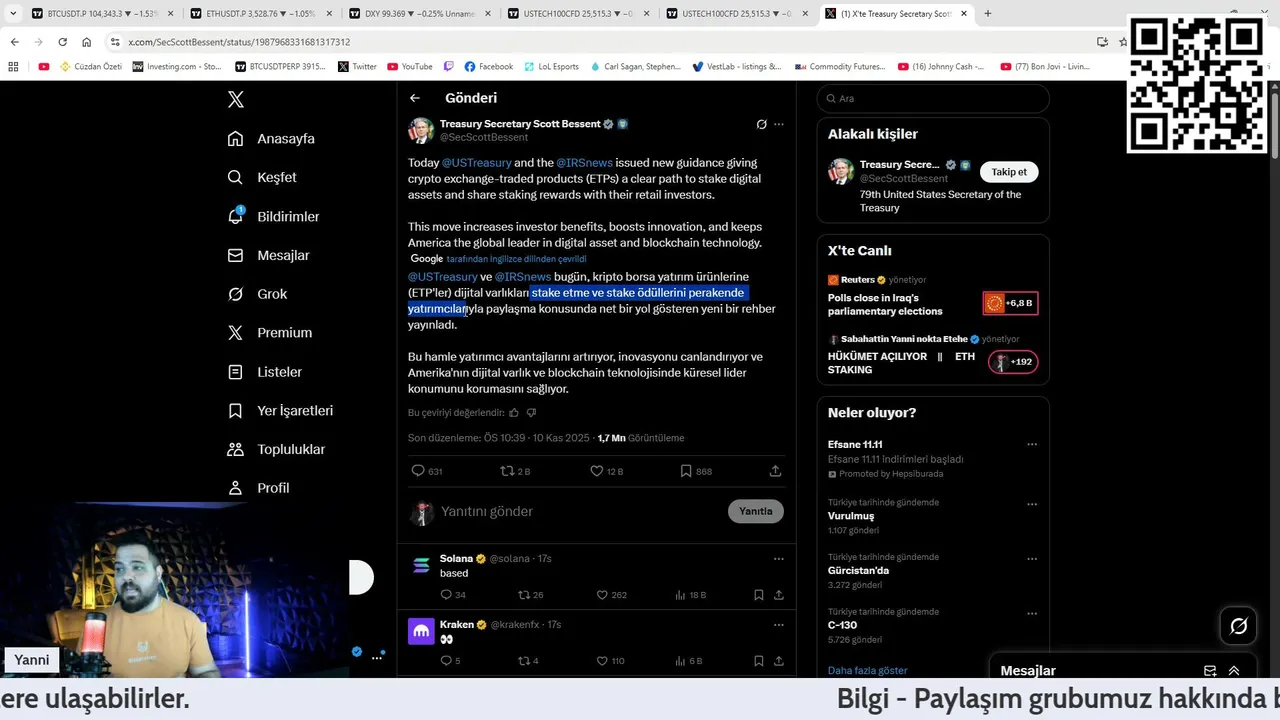The width and height of the screenshot is (1280, 720).
Task: Open Mesajlar in the left sidebar
Action: [x=268, y=255]
